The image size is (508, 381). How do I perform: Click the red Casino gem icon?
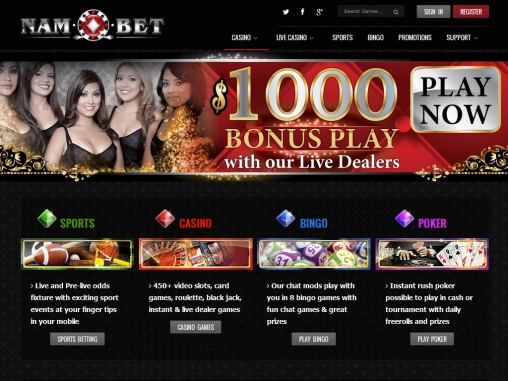(165, 219)
